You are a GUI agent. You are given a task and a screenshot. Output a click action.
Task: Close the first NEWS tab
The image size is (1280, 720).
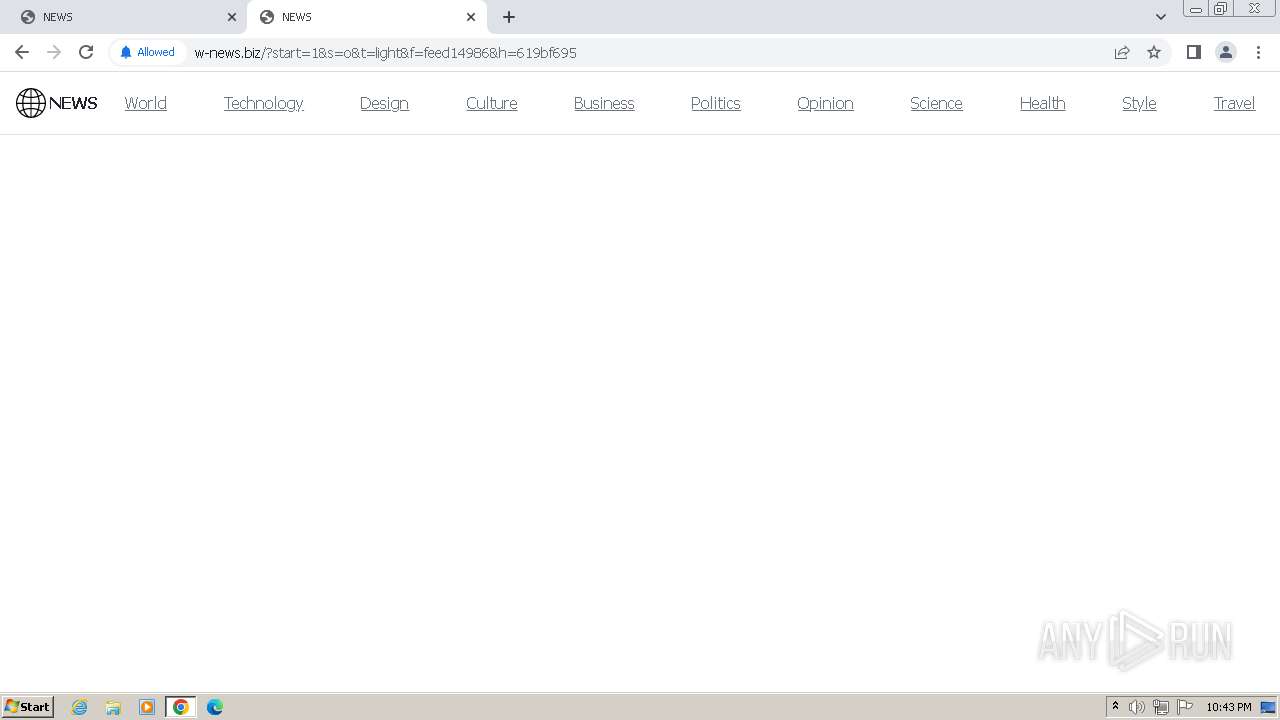click(x=232, y=17)
